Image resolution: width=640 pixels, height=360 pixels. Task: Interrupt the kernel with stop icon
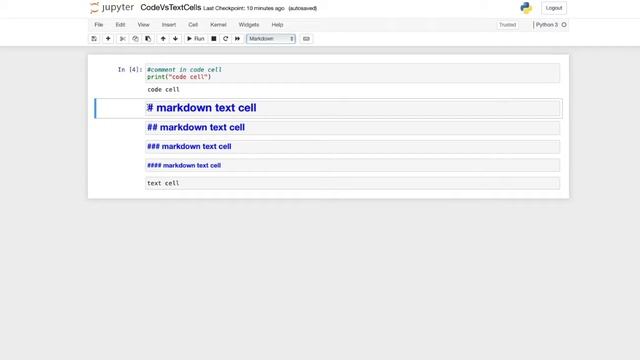click(213, 39)
